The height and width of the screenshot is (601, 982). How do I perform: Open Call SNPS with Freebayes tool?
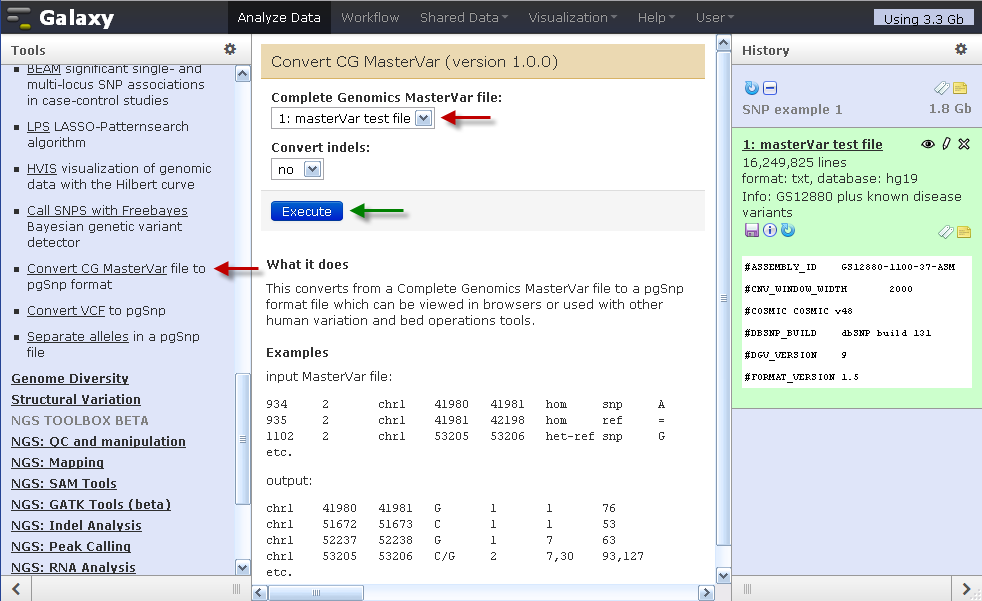(107, 210)
